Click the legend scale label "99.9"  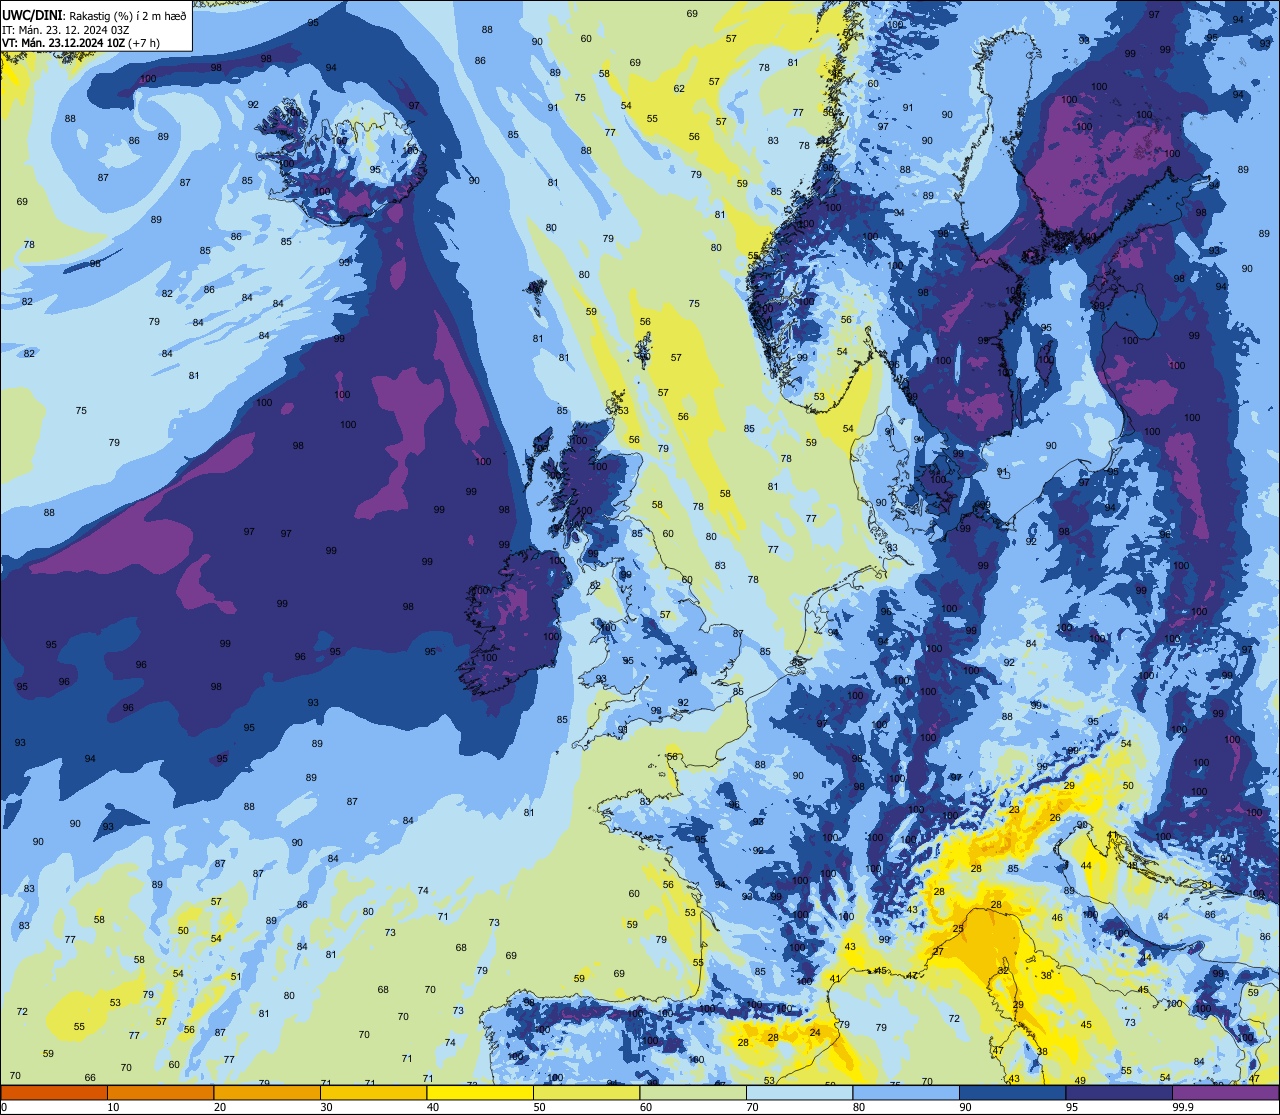pyautogui.click(x=1183, y=1107)
